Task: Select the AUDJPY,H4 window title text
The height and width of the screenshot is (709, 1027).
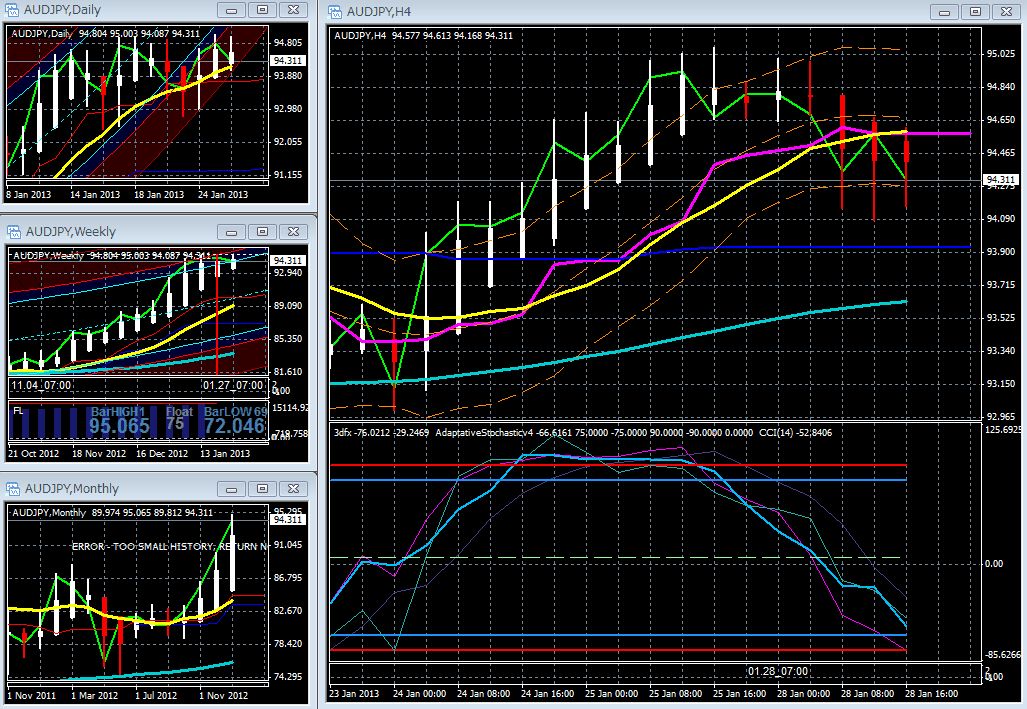Action: click(379, 12)
